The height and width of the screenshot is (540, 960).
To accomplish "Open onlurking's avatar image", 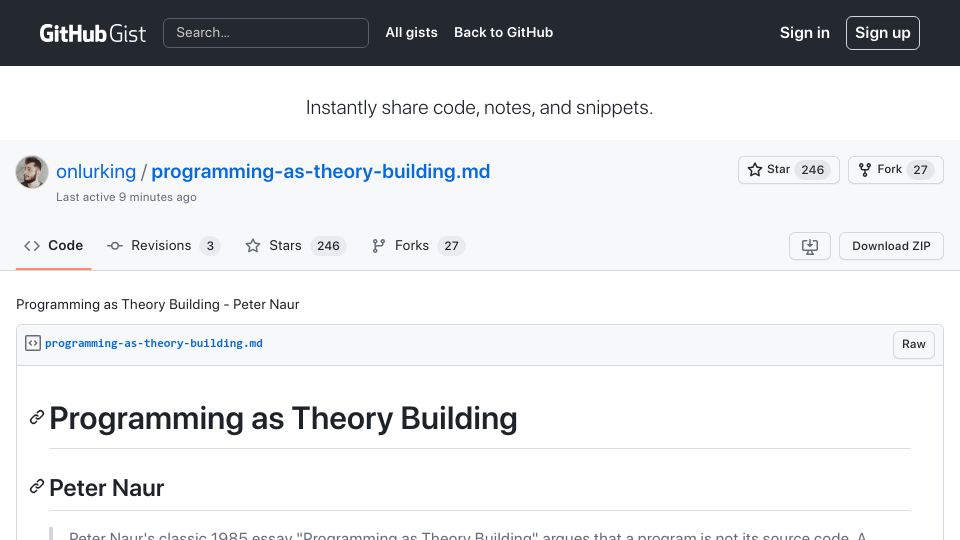I will (32, 172).
